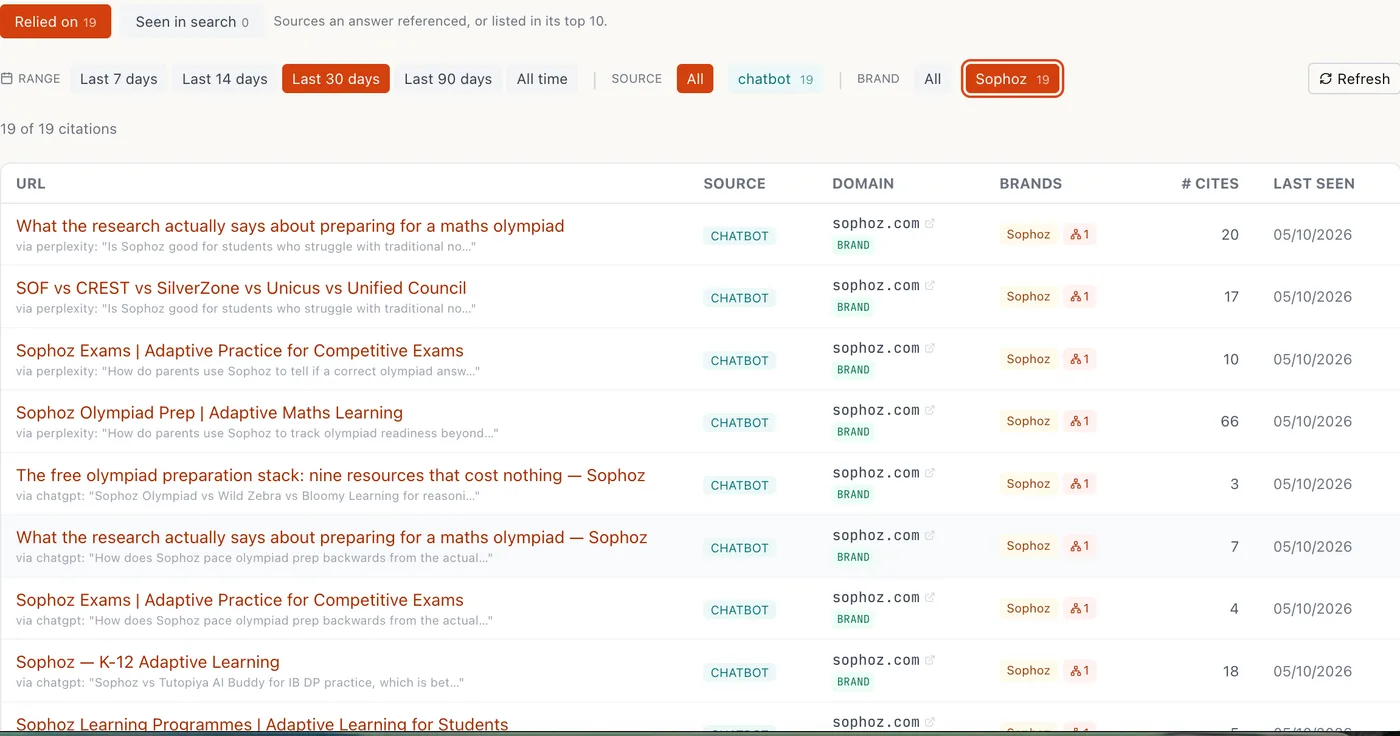The width and height of the screenshot is (1400, 736).
Task: Click the 'URL' column header
Action: (31, 184)
